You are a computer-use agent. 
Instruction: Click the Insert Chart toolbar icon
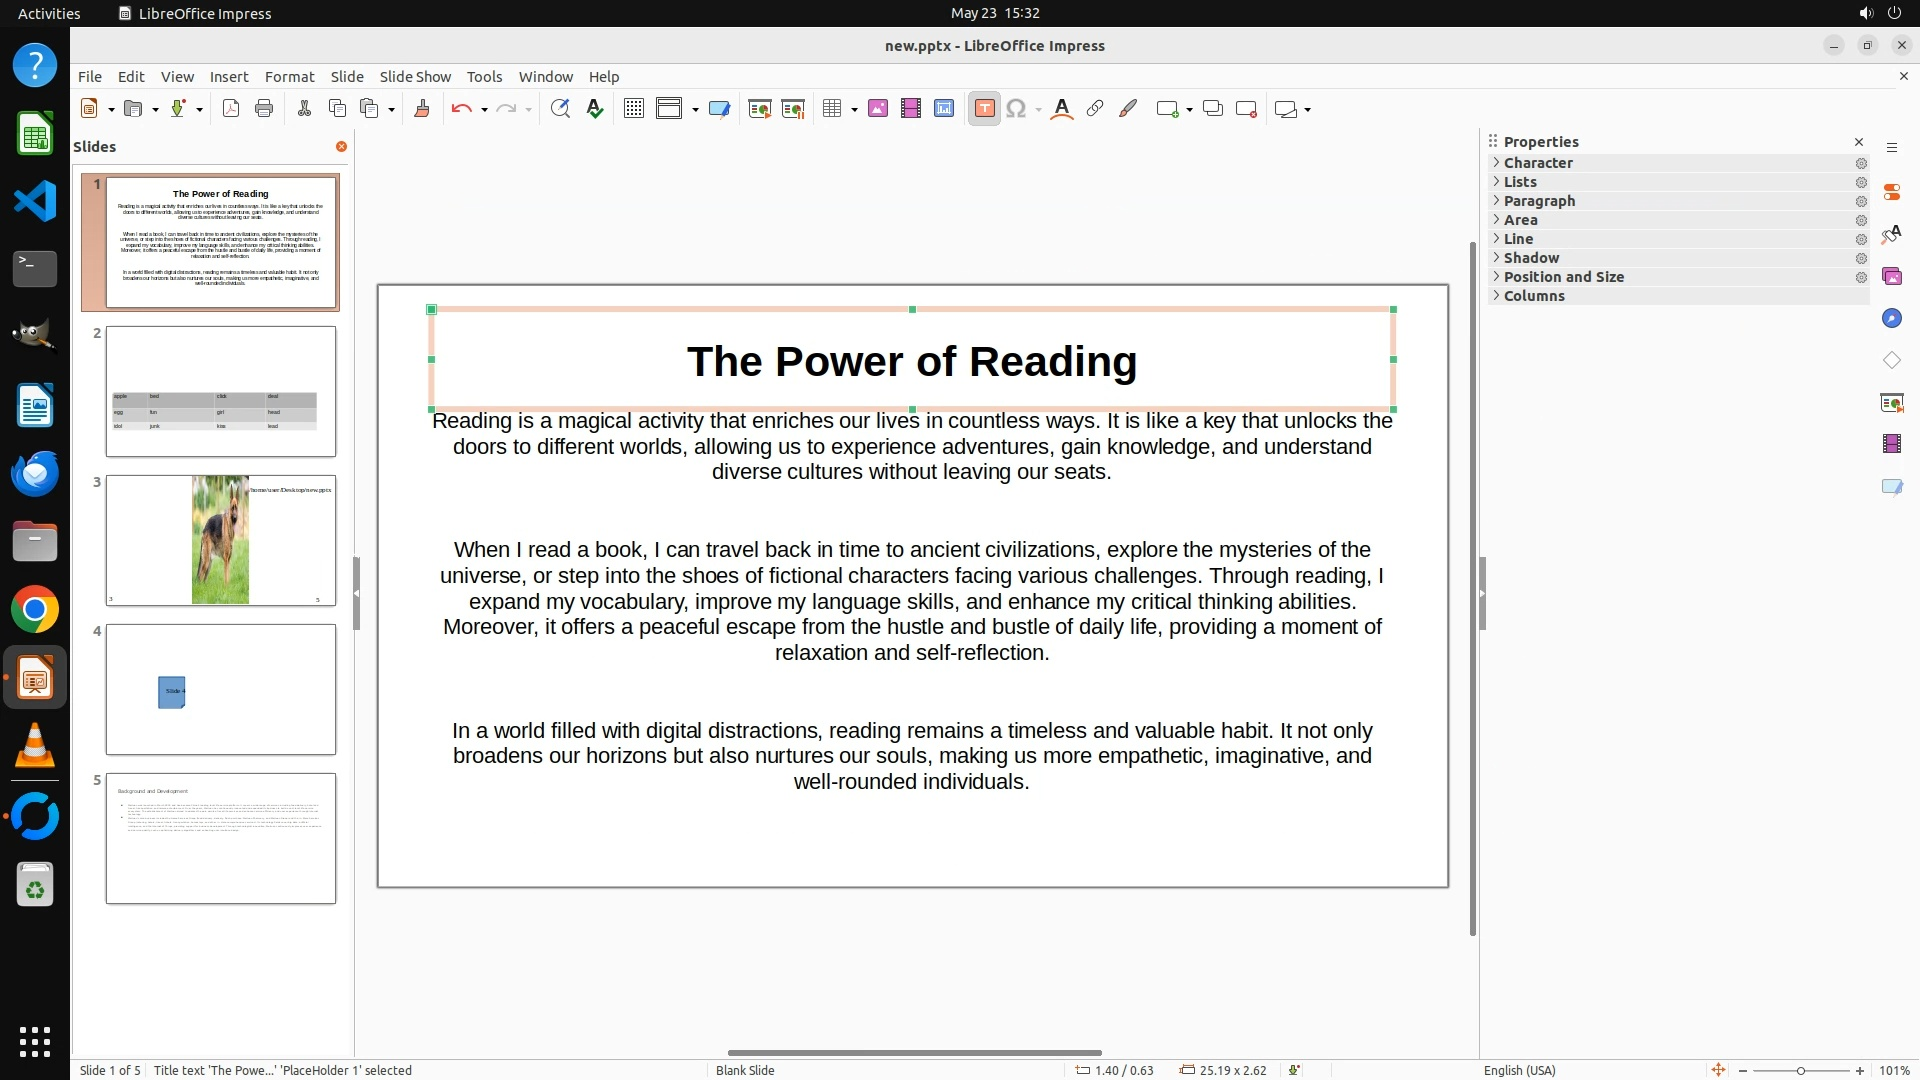point(944,109)
